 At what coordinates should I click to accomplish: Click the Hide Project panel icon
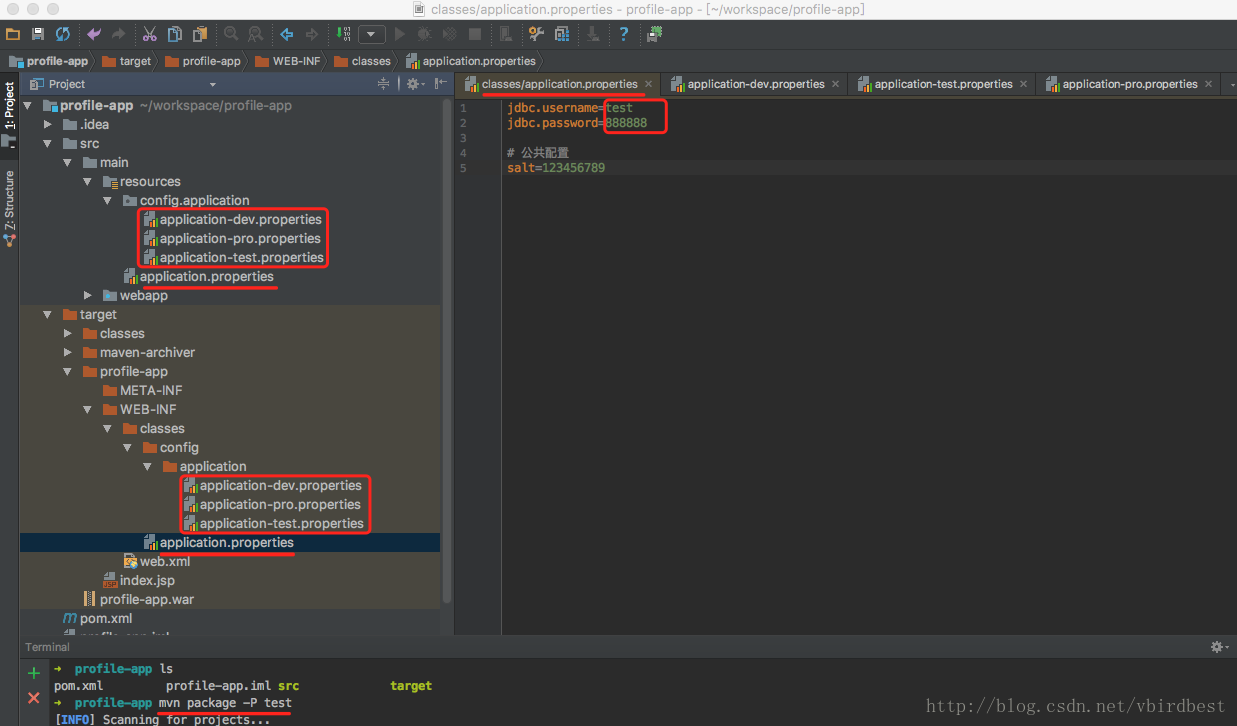point(440,84)
